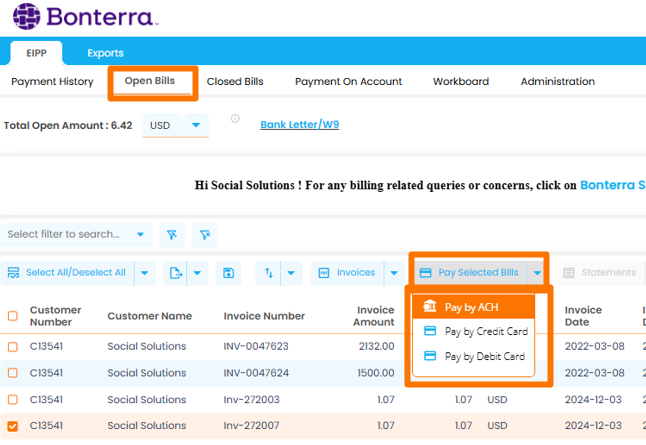
Task: Click the Pay Selected Bills button
Action: [470, 273]
